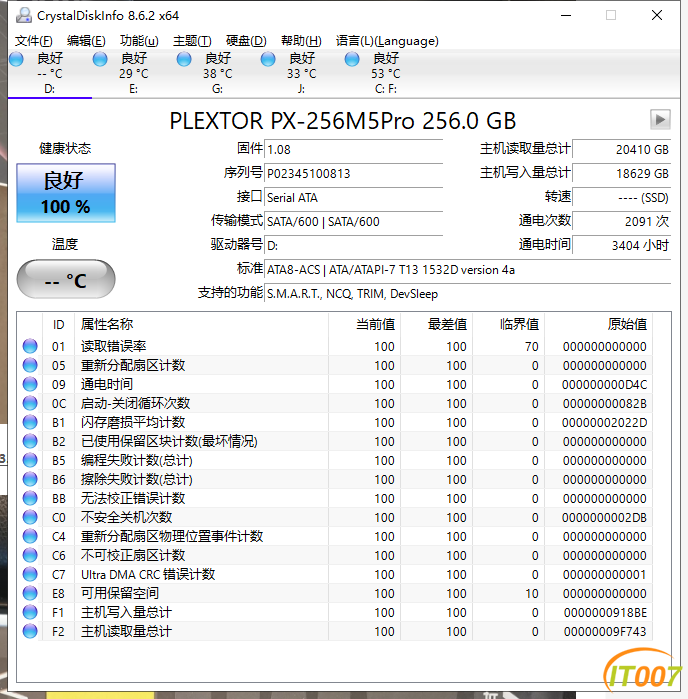Select the C: F: disk at 53 °C

point(386,74)
